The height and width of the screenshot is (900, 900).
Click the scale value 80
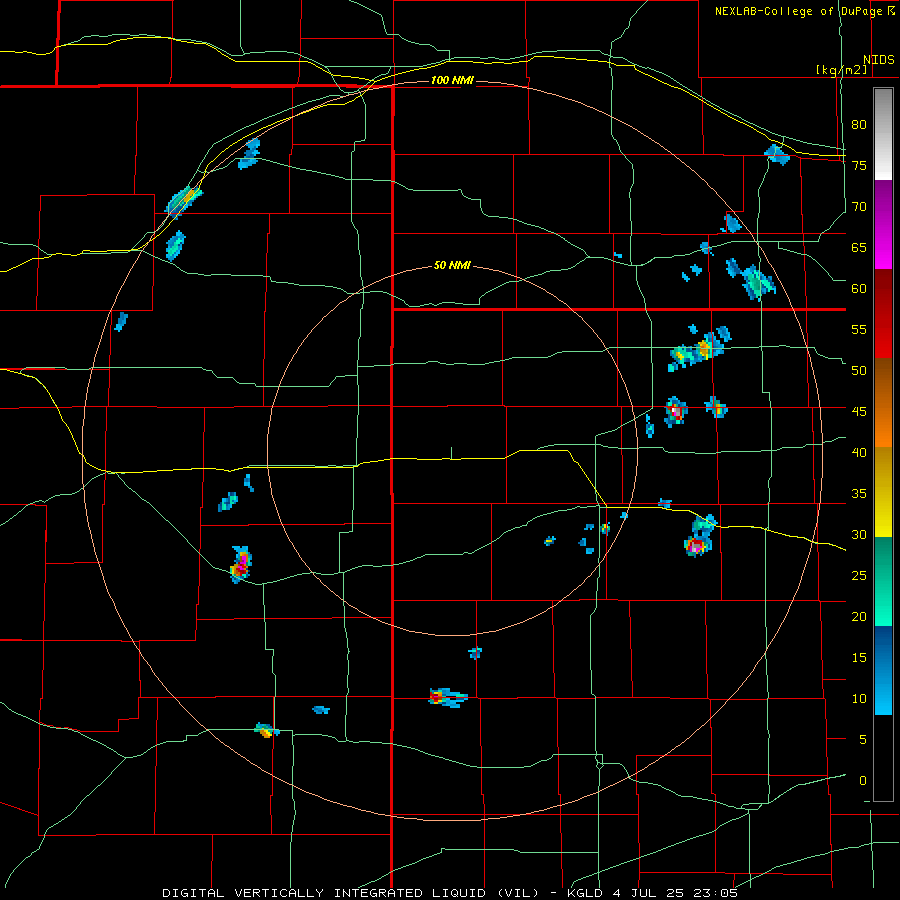click(x=859, y=125)
